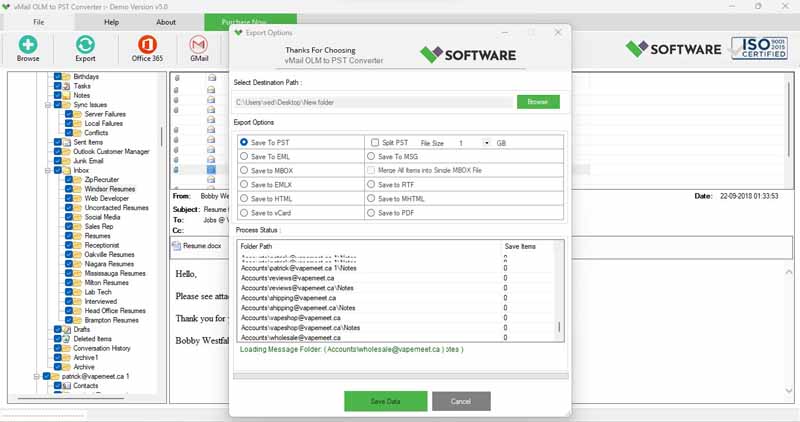Click the Conversation History folder icon
The width and height of the screenshot is (800, 422).
tap(67, 348)
